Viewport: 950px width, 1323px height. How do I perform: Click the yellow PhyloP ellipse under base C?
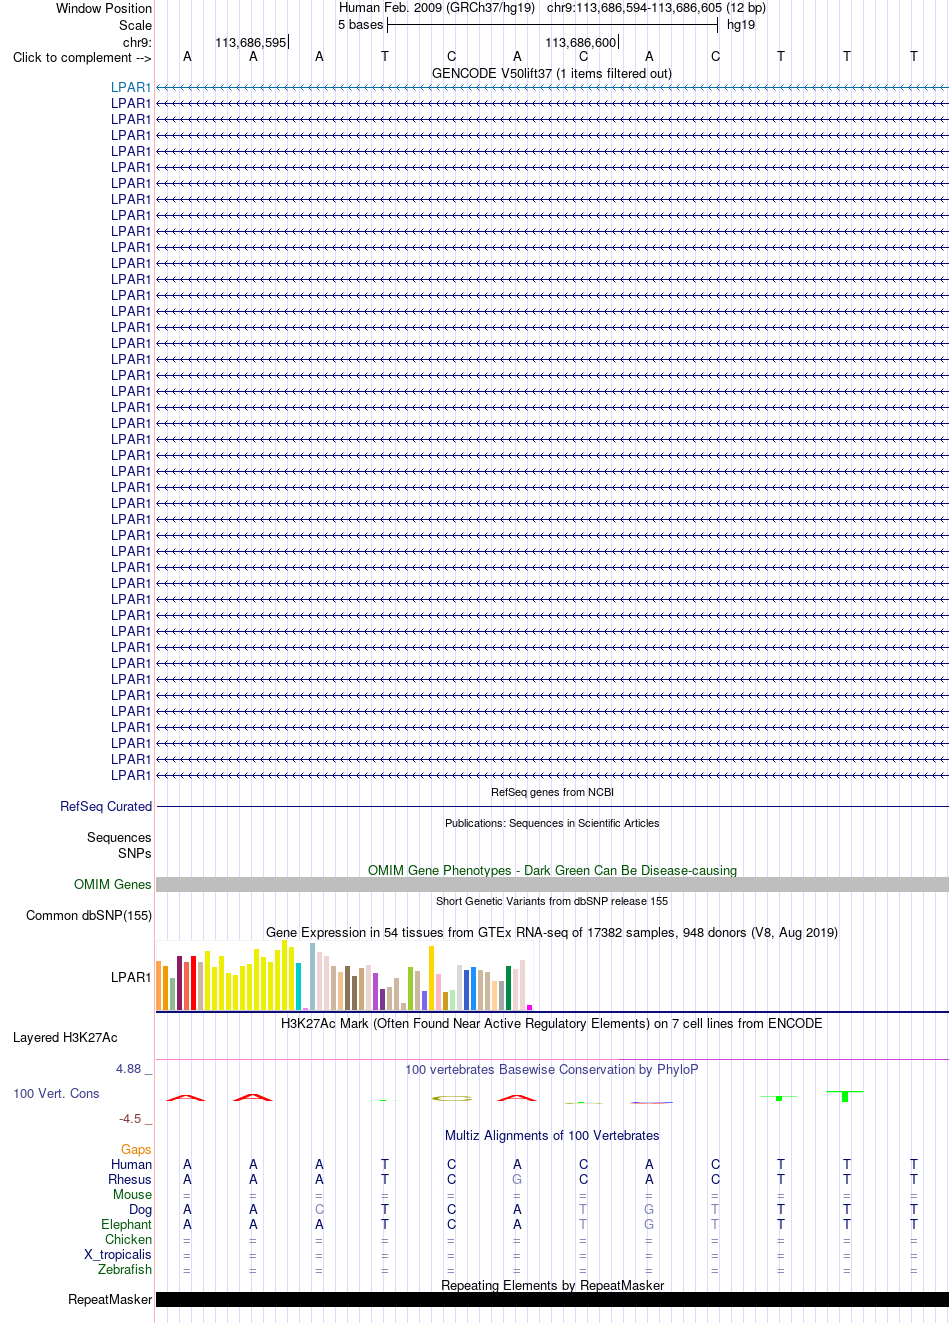452,1098
